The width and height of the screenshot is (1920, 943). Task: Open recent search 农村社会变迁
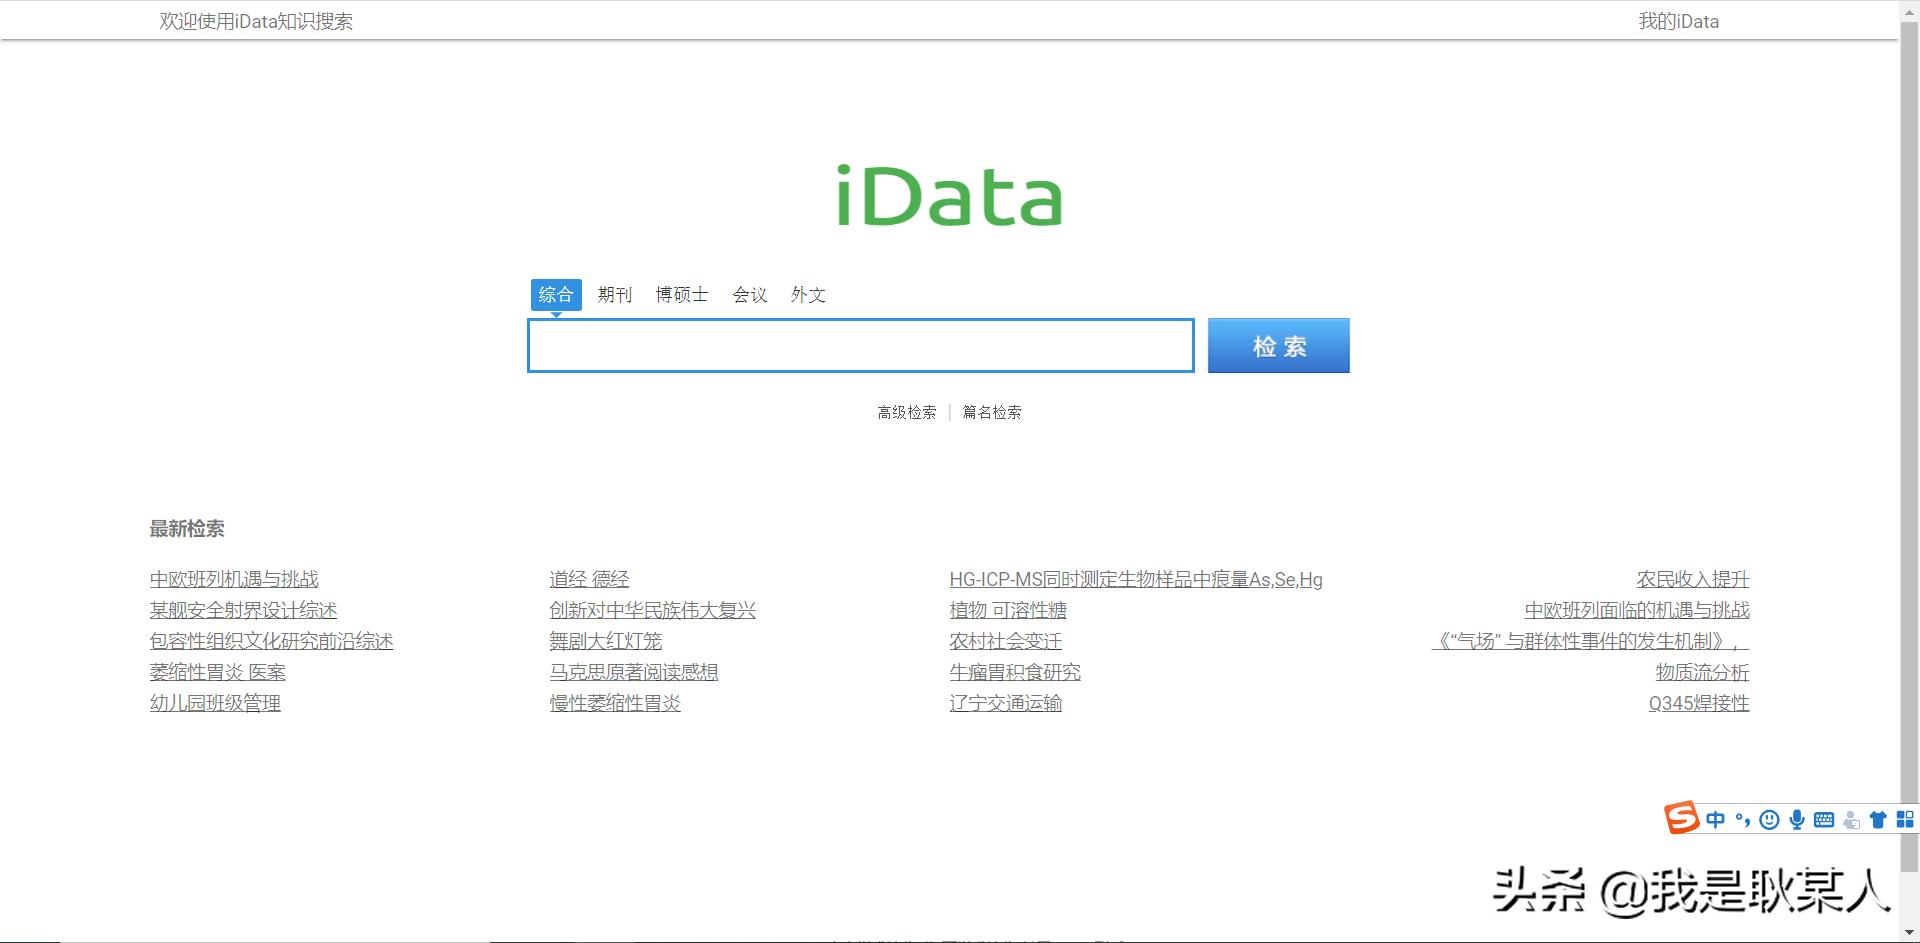1006,641
